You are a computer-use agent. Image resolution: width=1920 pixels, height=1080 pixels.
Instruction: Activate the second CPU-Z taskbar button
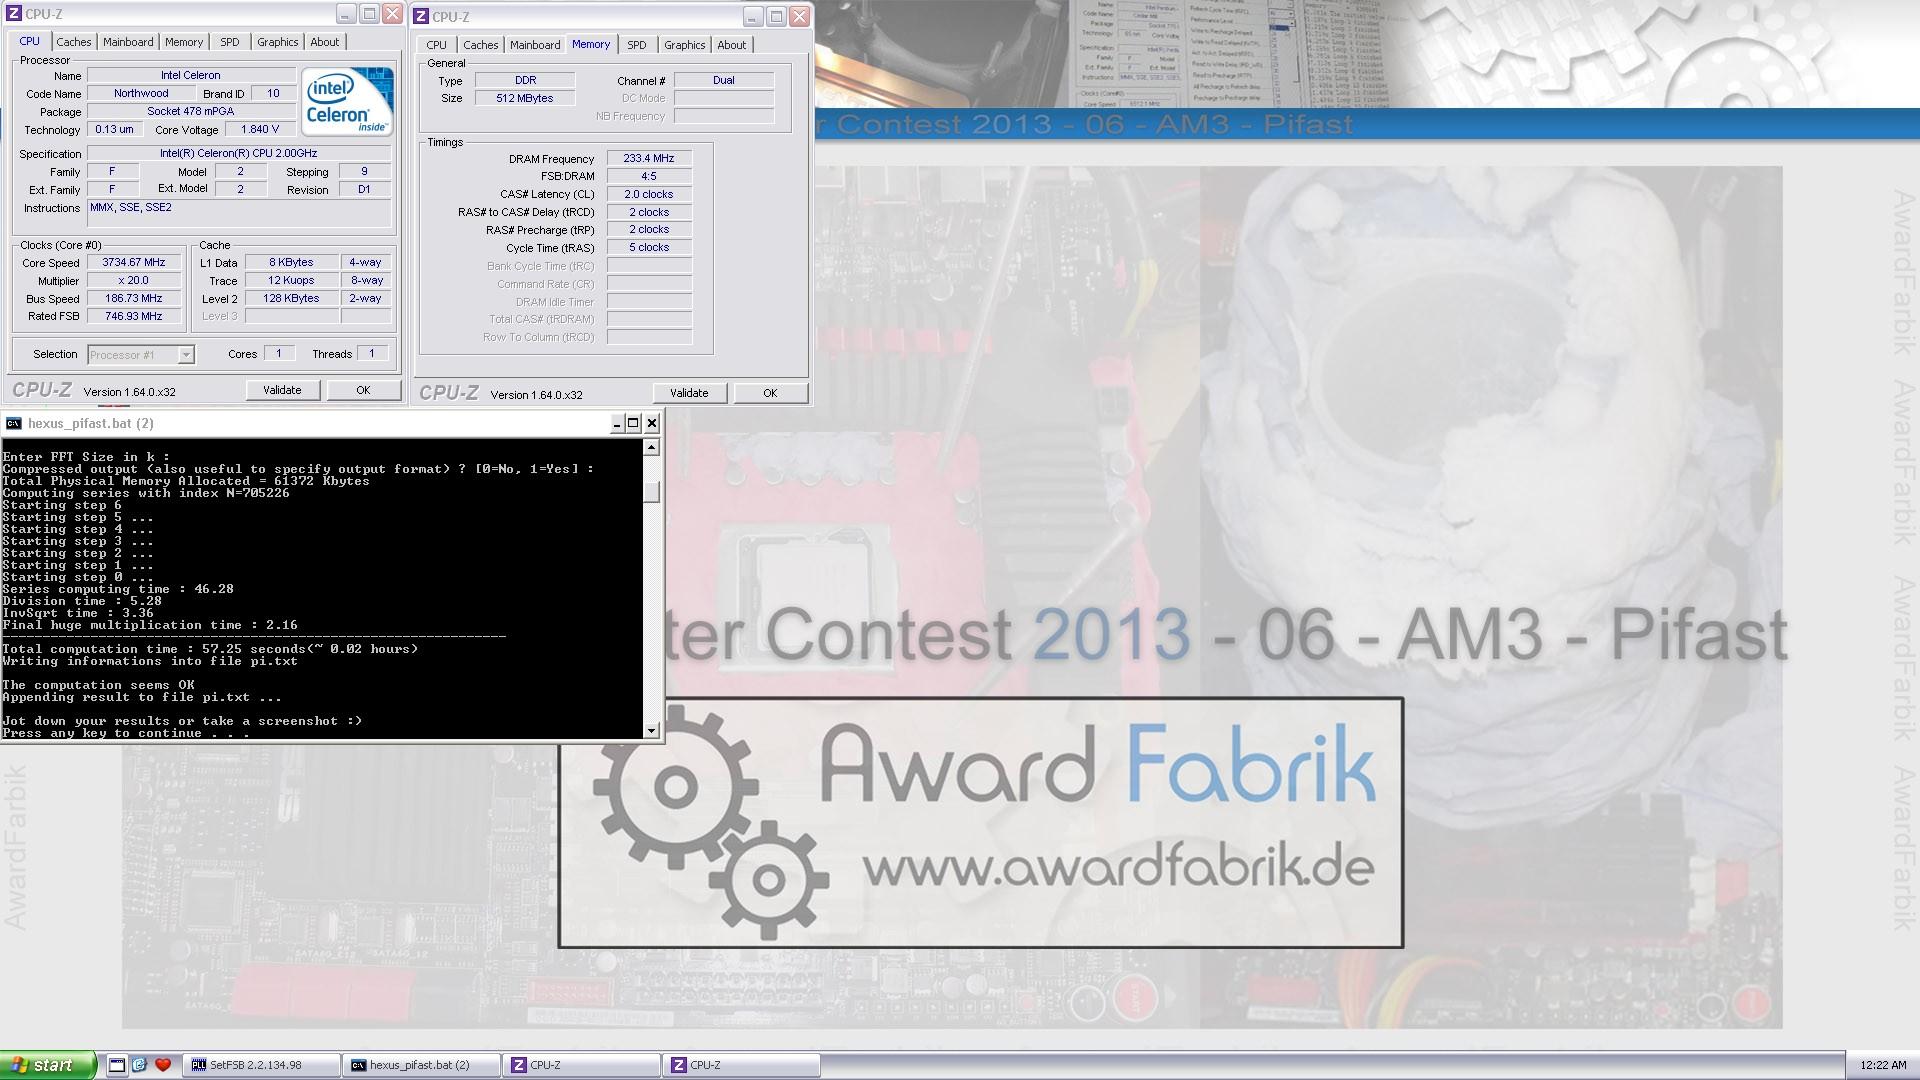click(x=741, y=1065)
